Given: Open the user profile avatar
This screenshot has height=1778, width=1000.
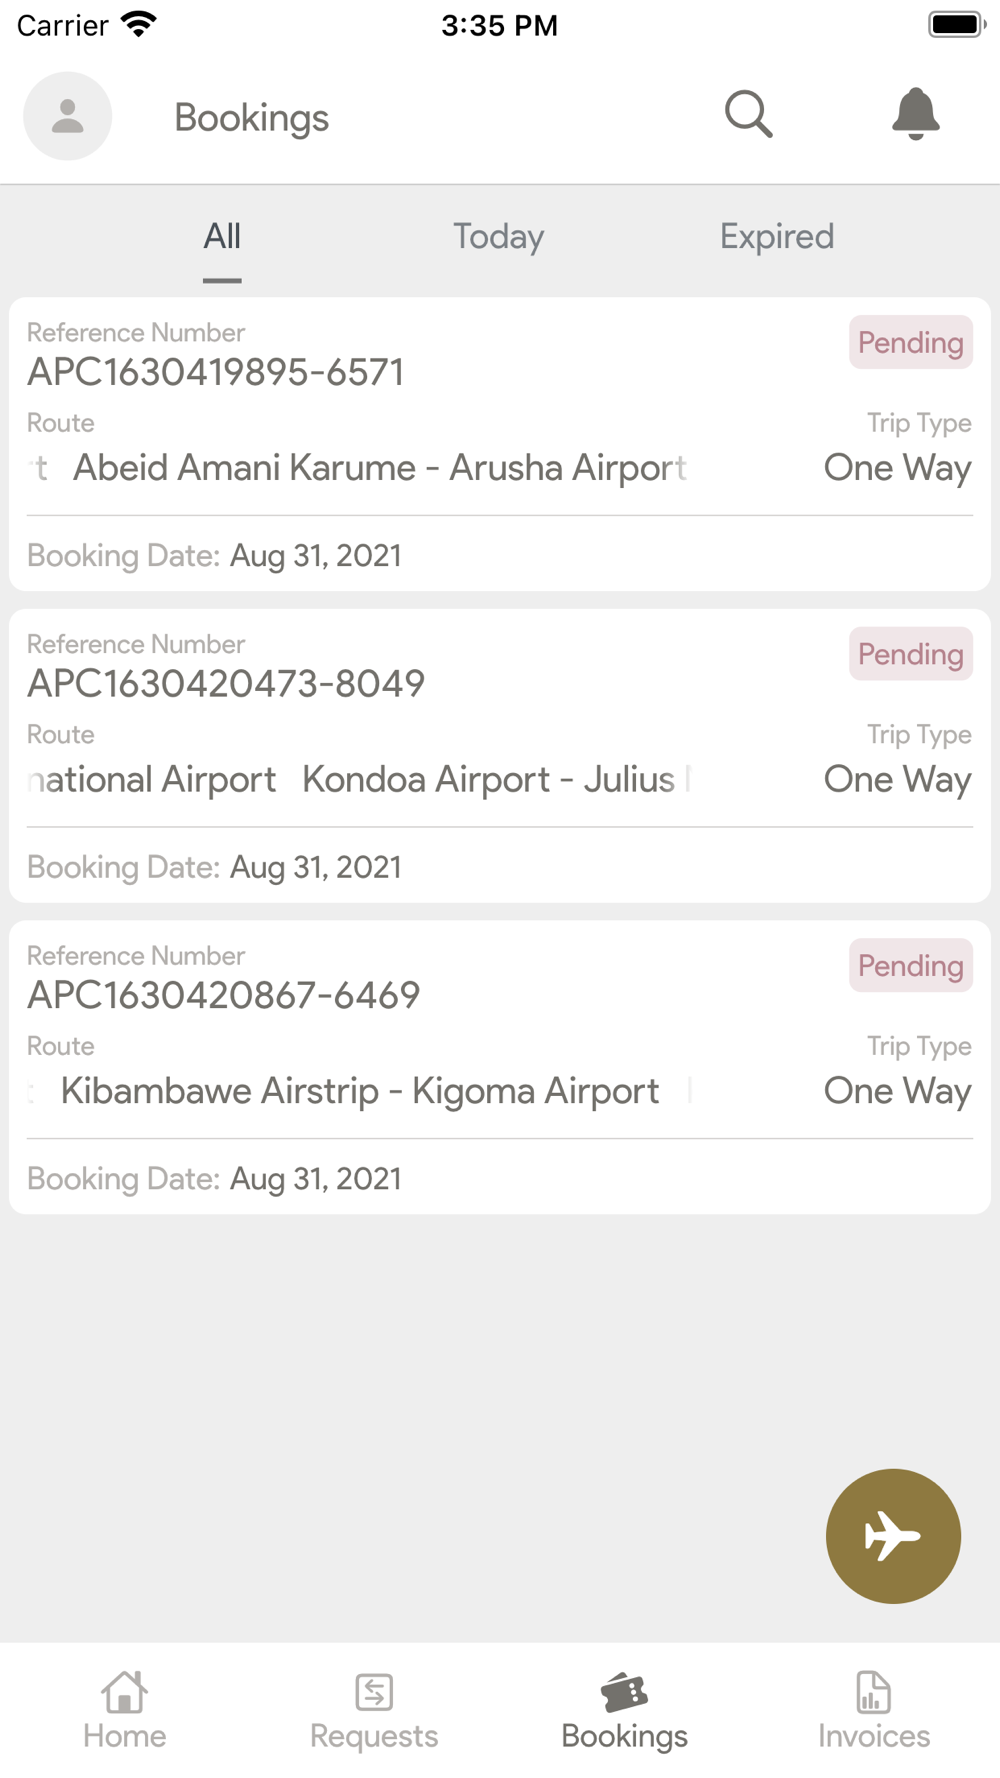Looking at the screenshot, I should pos(67,116).
